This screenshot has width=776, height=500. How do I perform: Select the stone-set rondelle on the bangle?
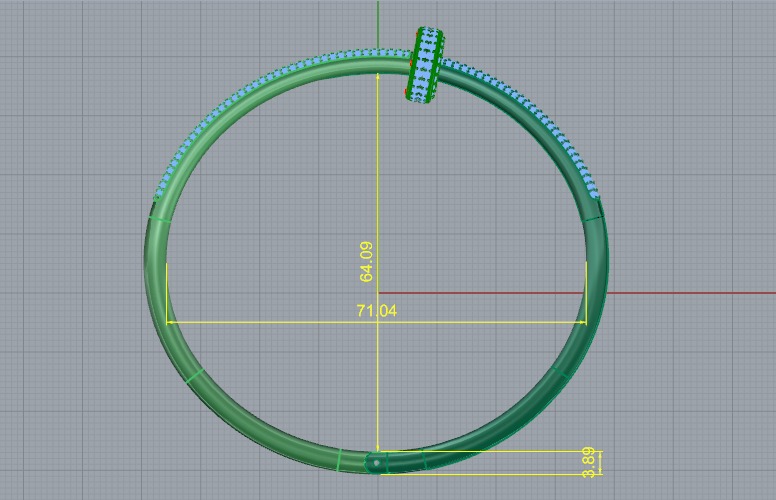[425, 65]
